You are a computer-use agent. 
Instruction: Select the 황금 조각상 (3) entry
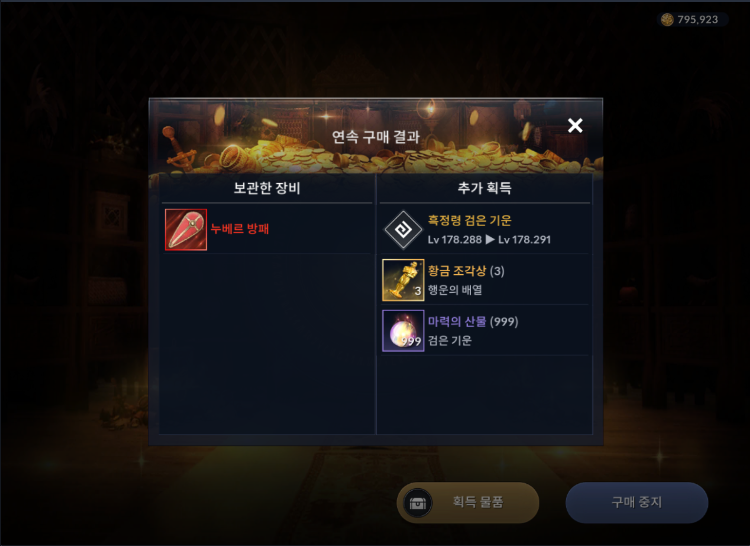point(485,280)
